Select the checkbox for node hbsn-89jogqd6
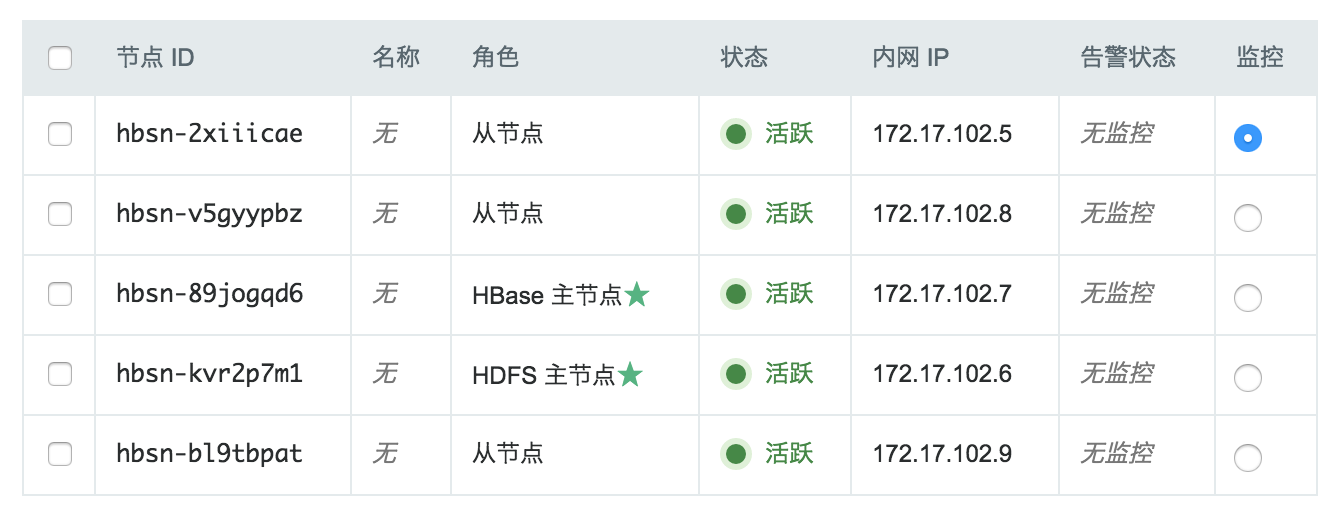Image resolution: width=1336 pixels, height=516 pixels. click(60, 294)
